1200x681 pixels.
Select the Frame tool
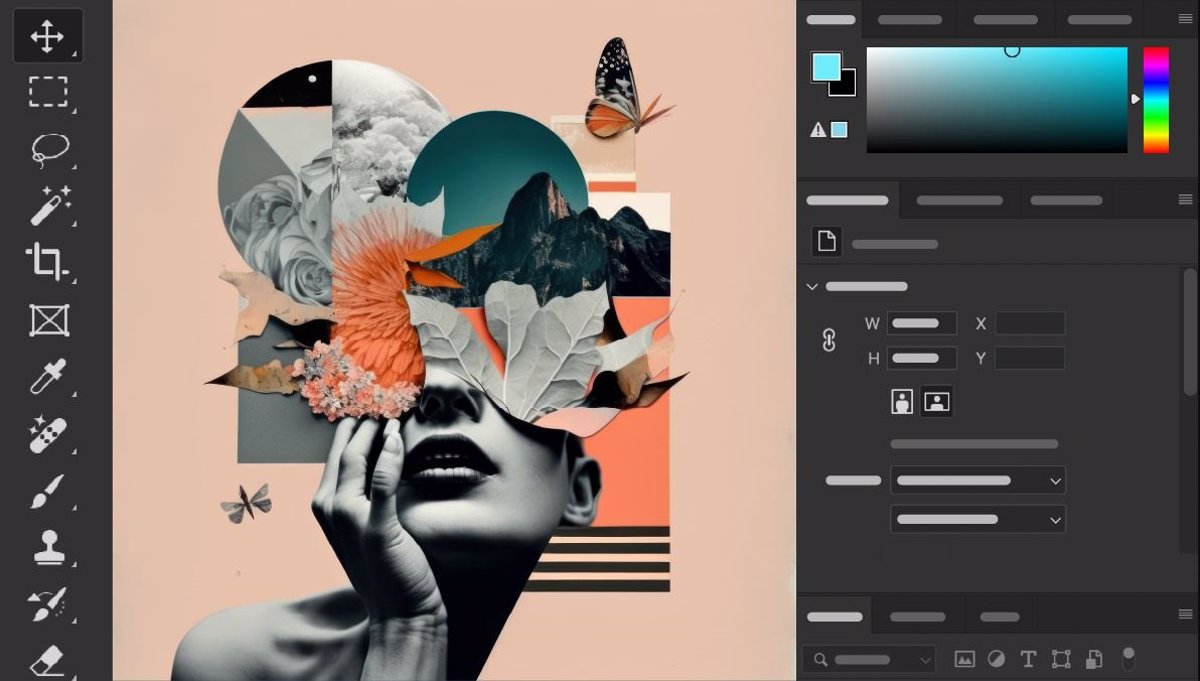click(48, 320)
